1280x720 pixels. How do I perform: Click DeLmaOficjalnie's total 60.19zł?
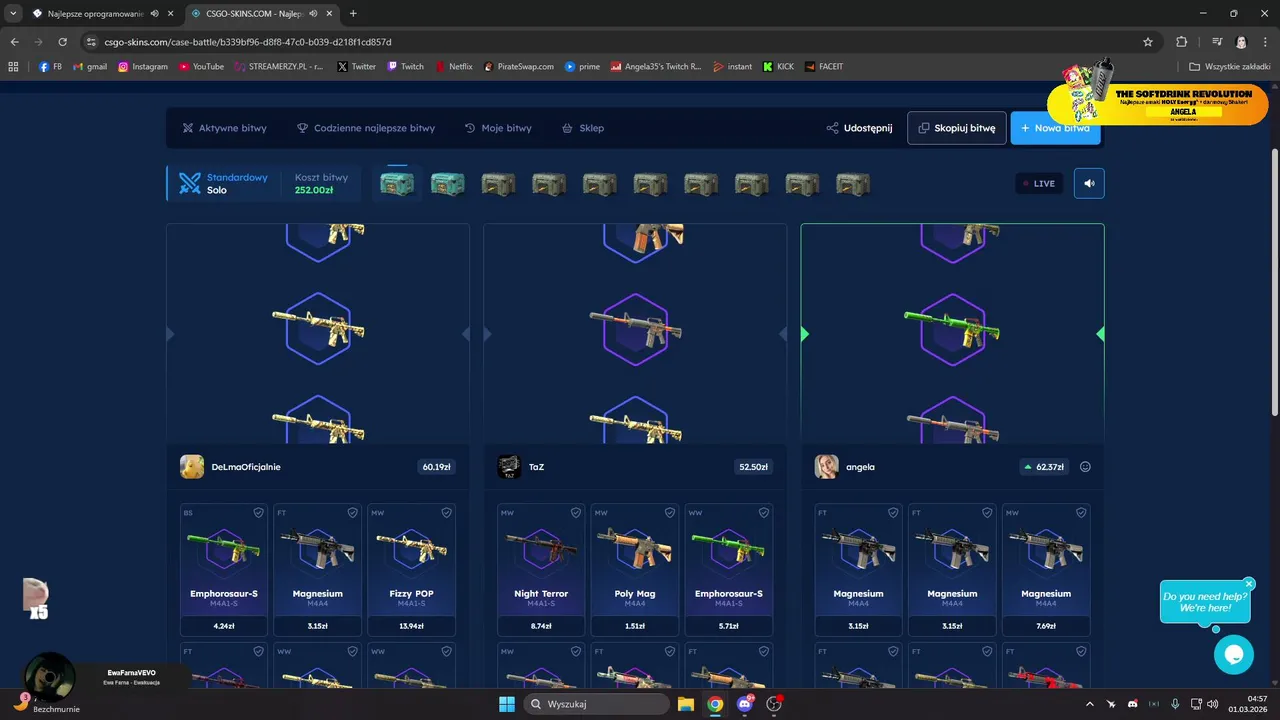436,467
